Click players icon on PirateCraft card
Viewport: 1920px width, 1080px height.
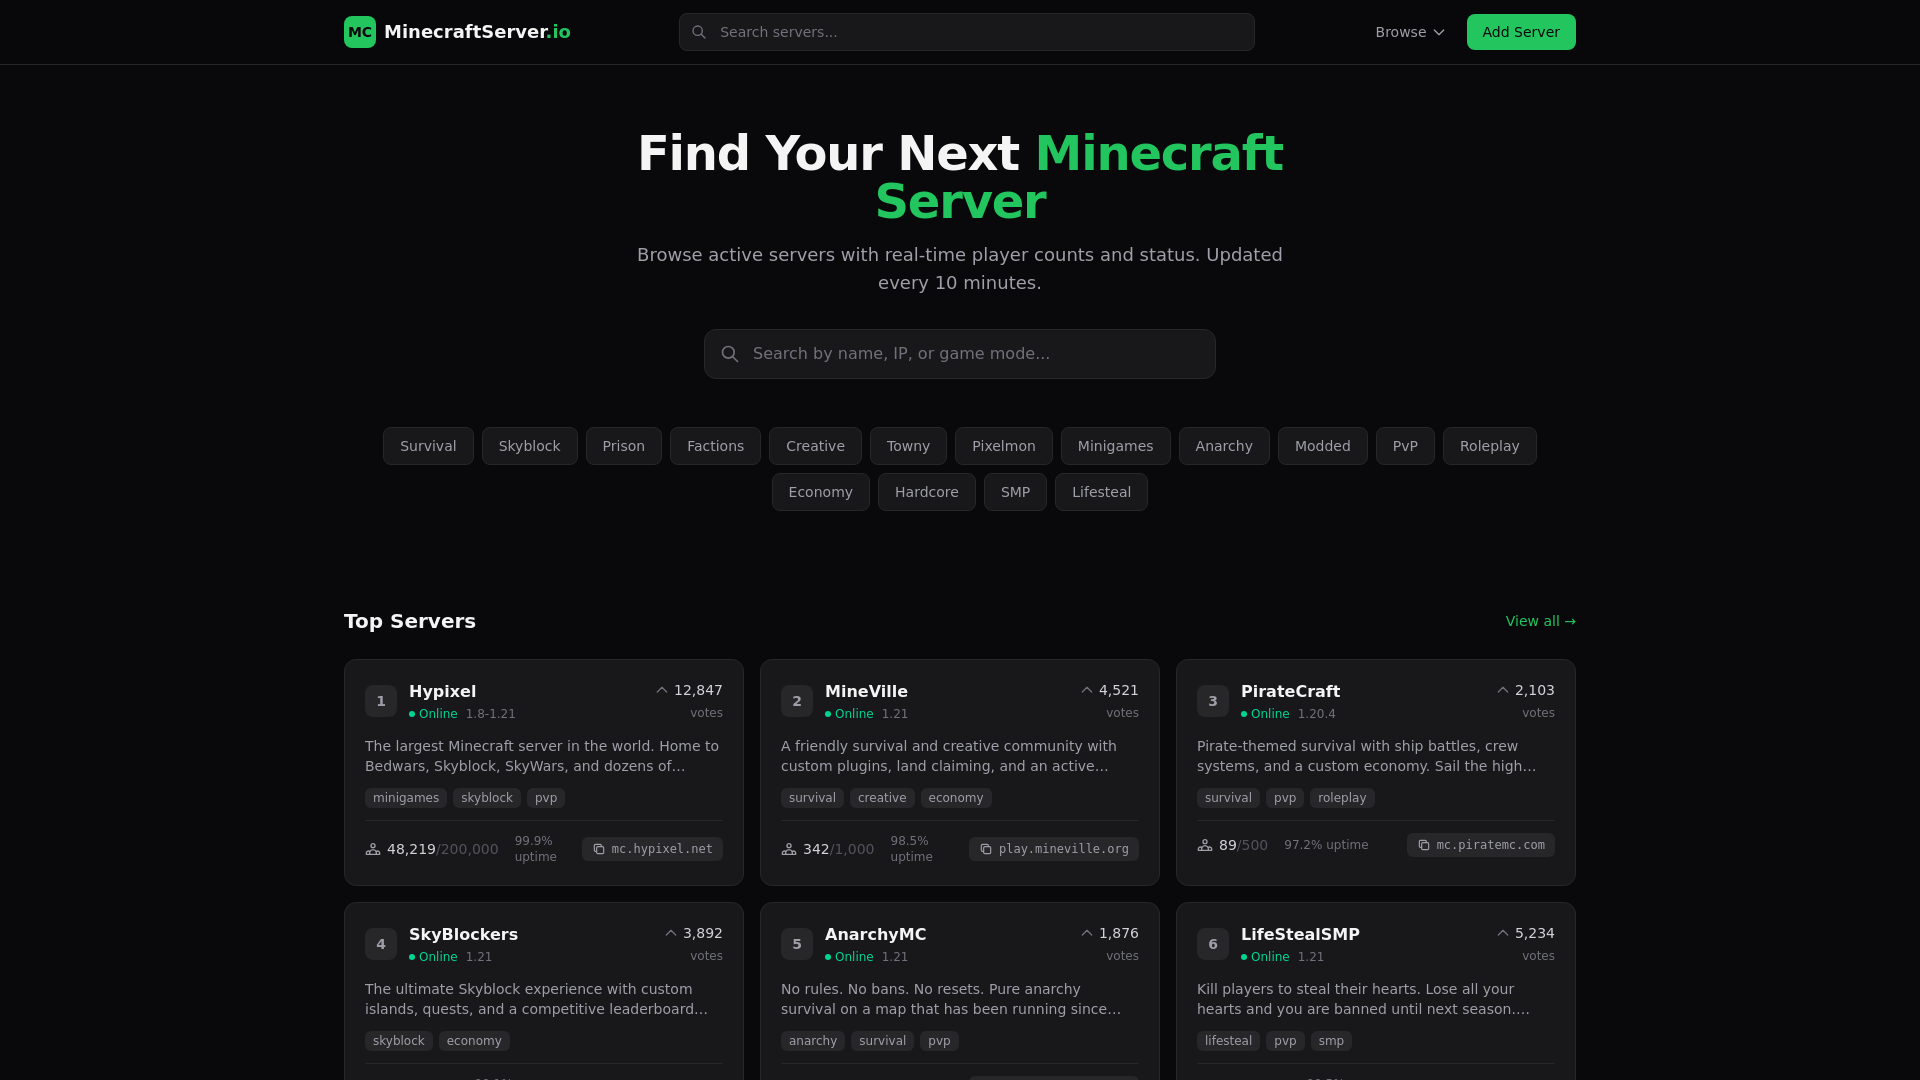click(x=1205, y=845)
